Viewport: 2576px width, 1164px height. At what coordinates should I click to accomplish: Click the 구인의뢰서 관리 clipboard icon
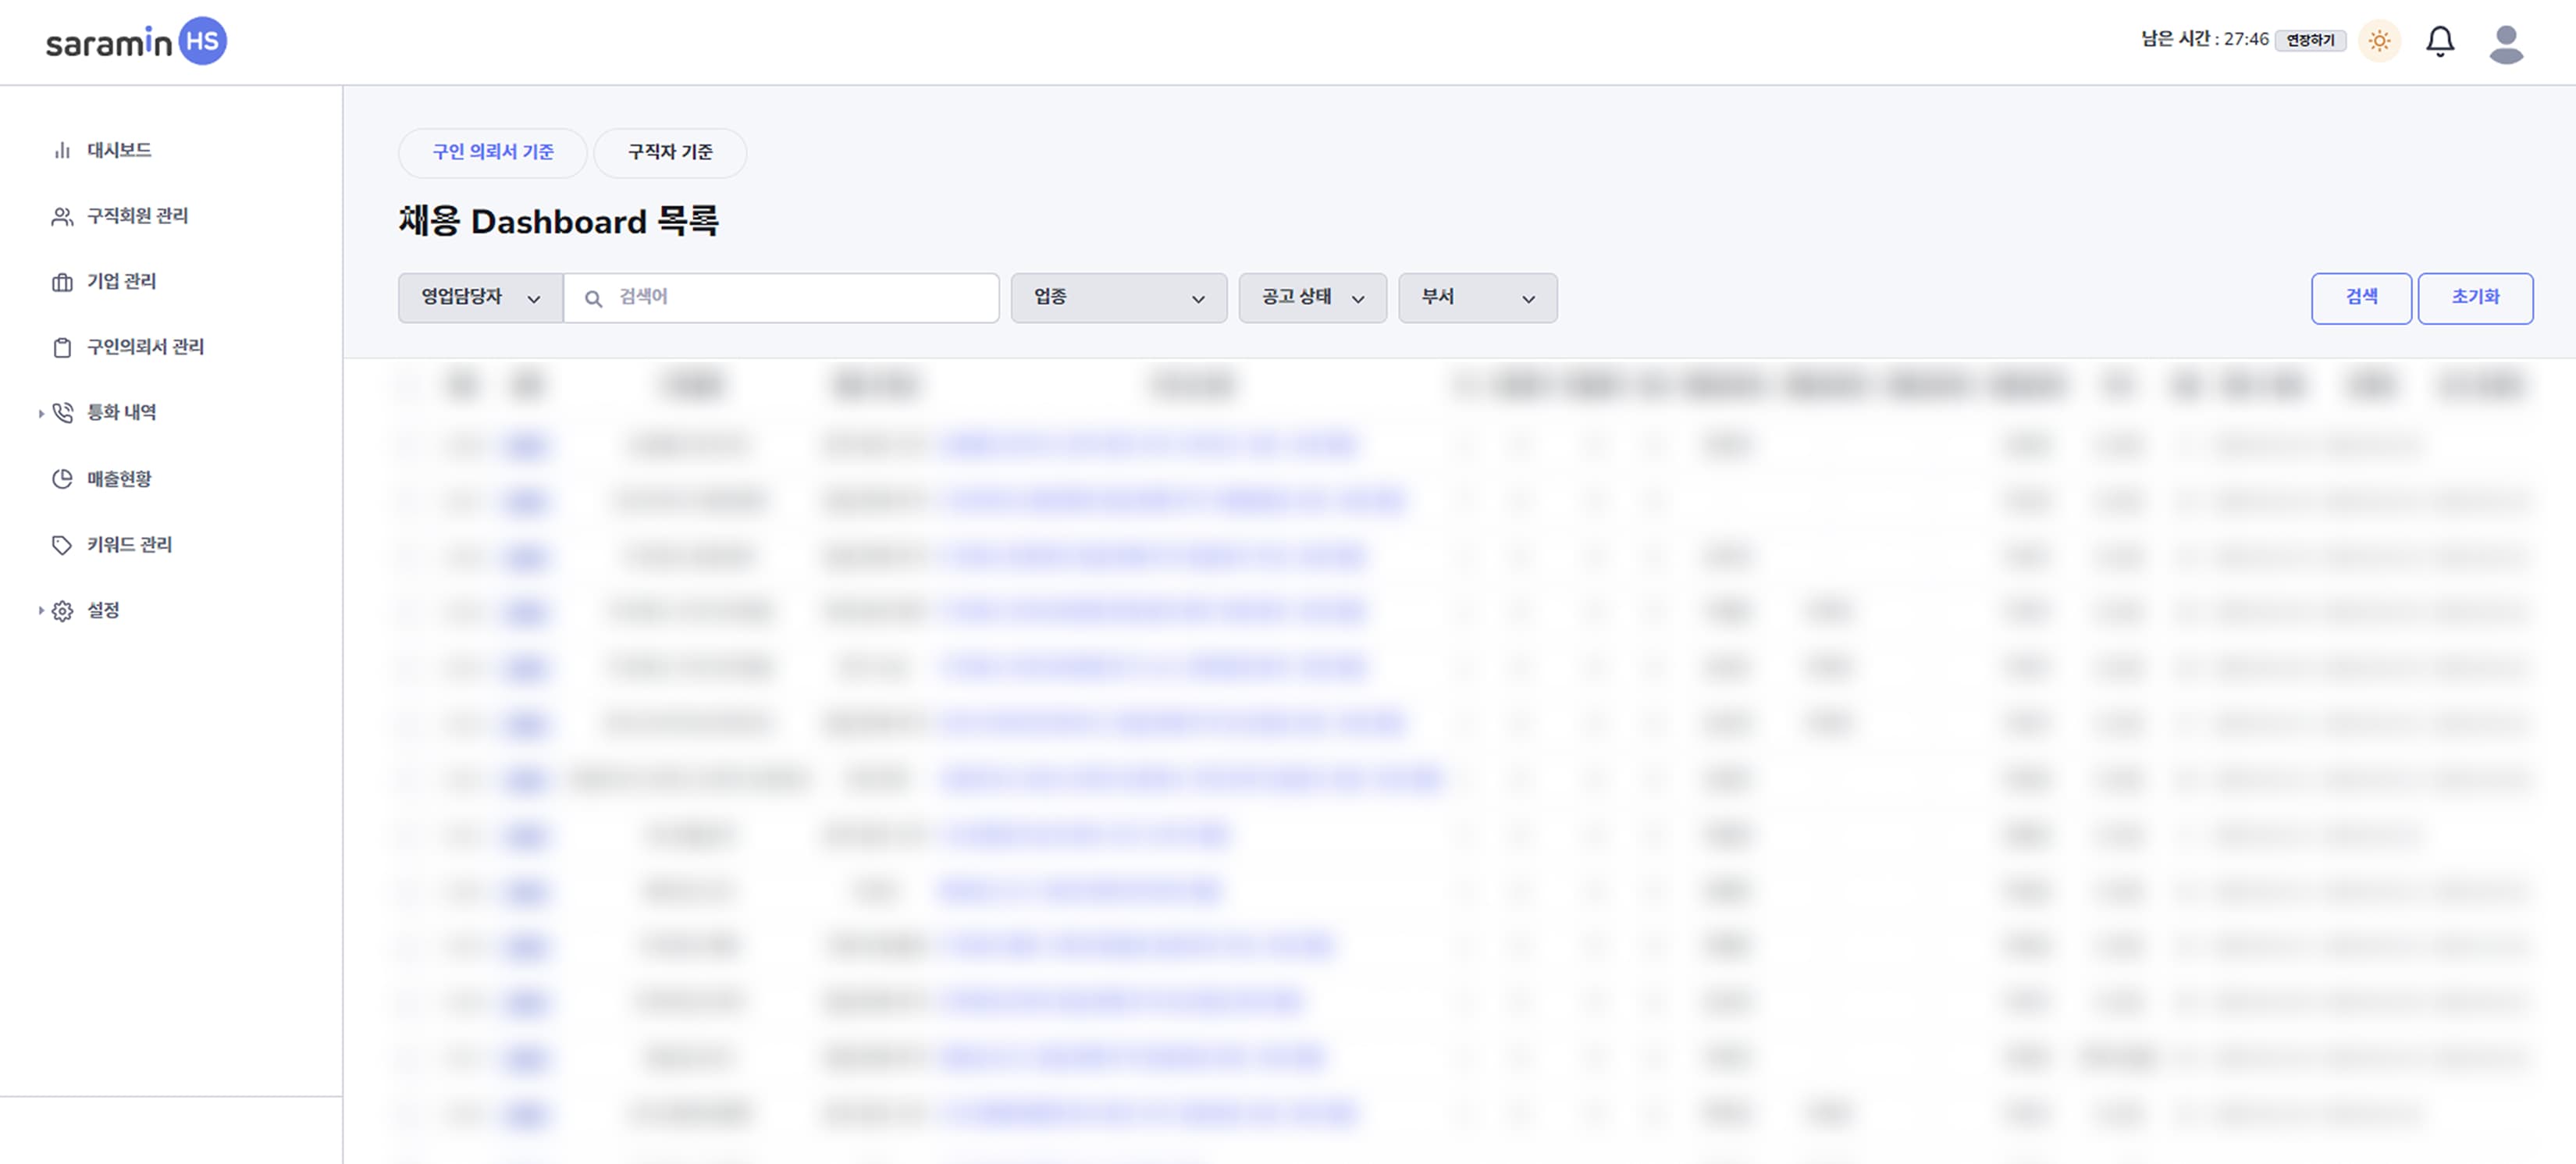62,347
